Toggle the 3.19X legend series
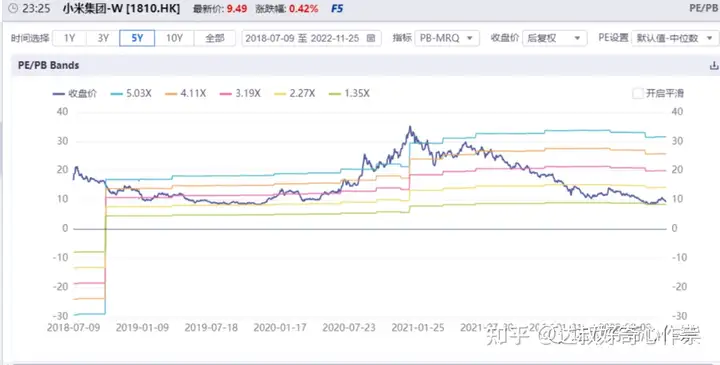This screenshot has height=365, width=720. pos(240,93)
